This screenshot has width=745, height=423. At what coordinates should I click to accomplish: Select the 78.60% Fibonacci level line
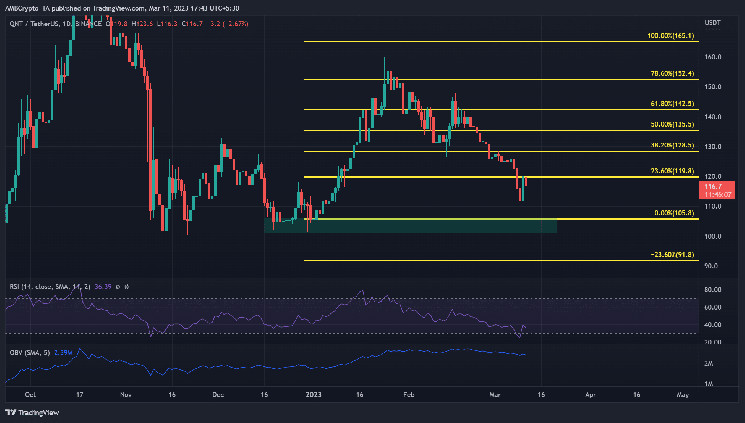(x=501, y=79)
